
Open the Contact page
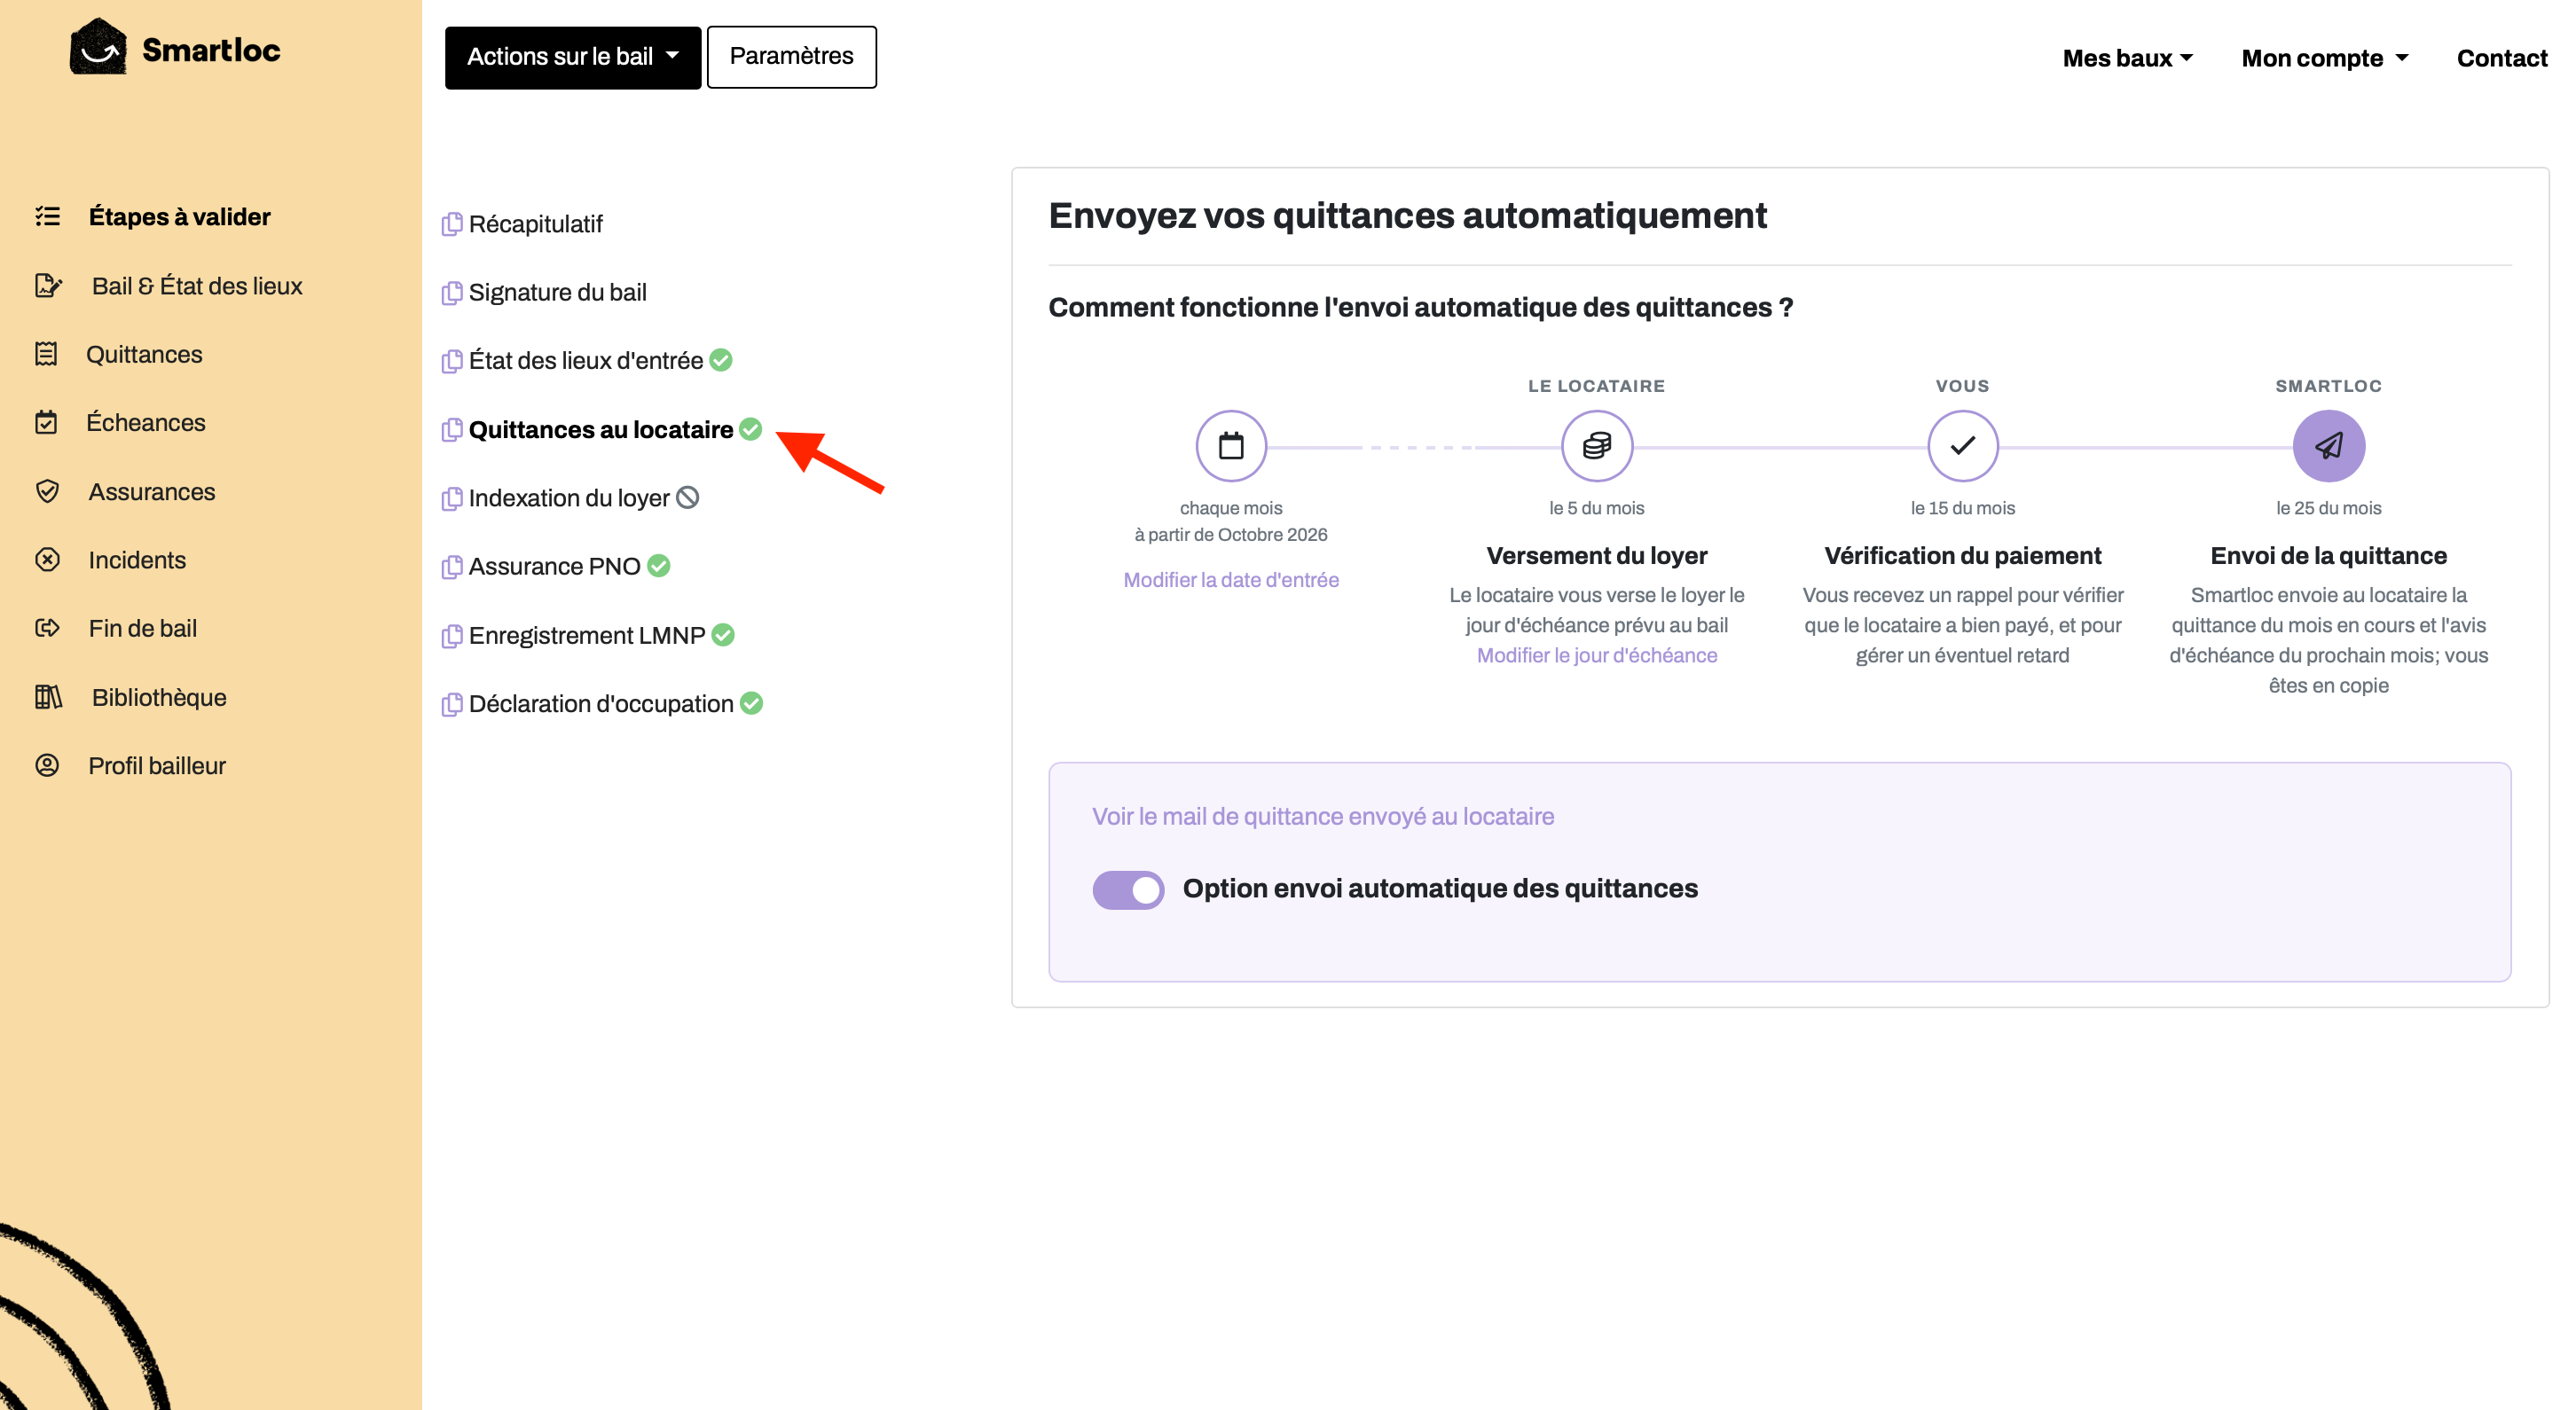2501,58
